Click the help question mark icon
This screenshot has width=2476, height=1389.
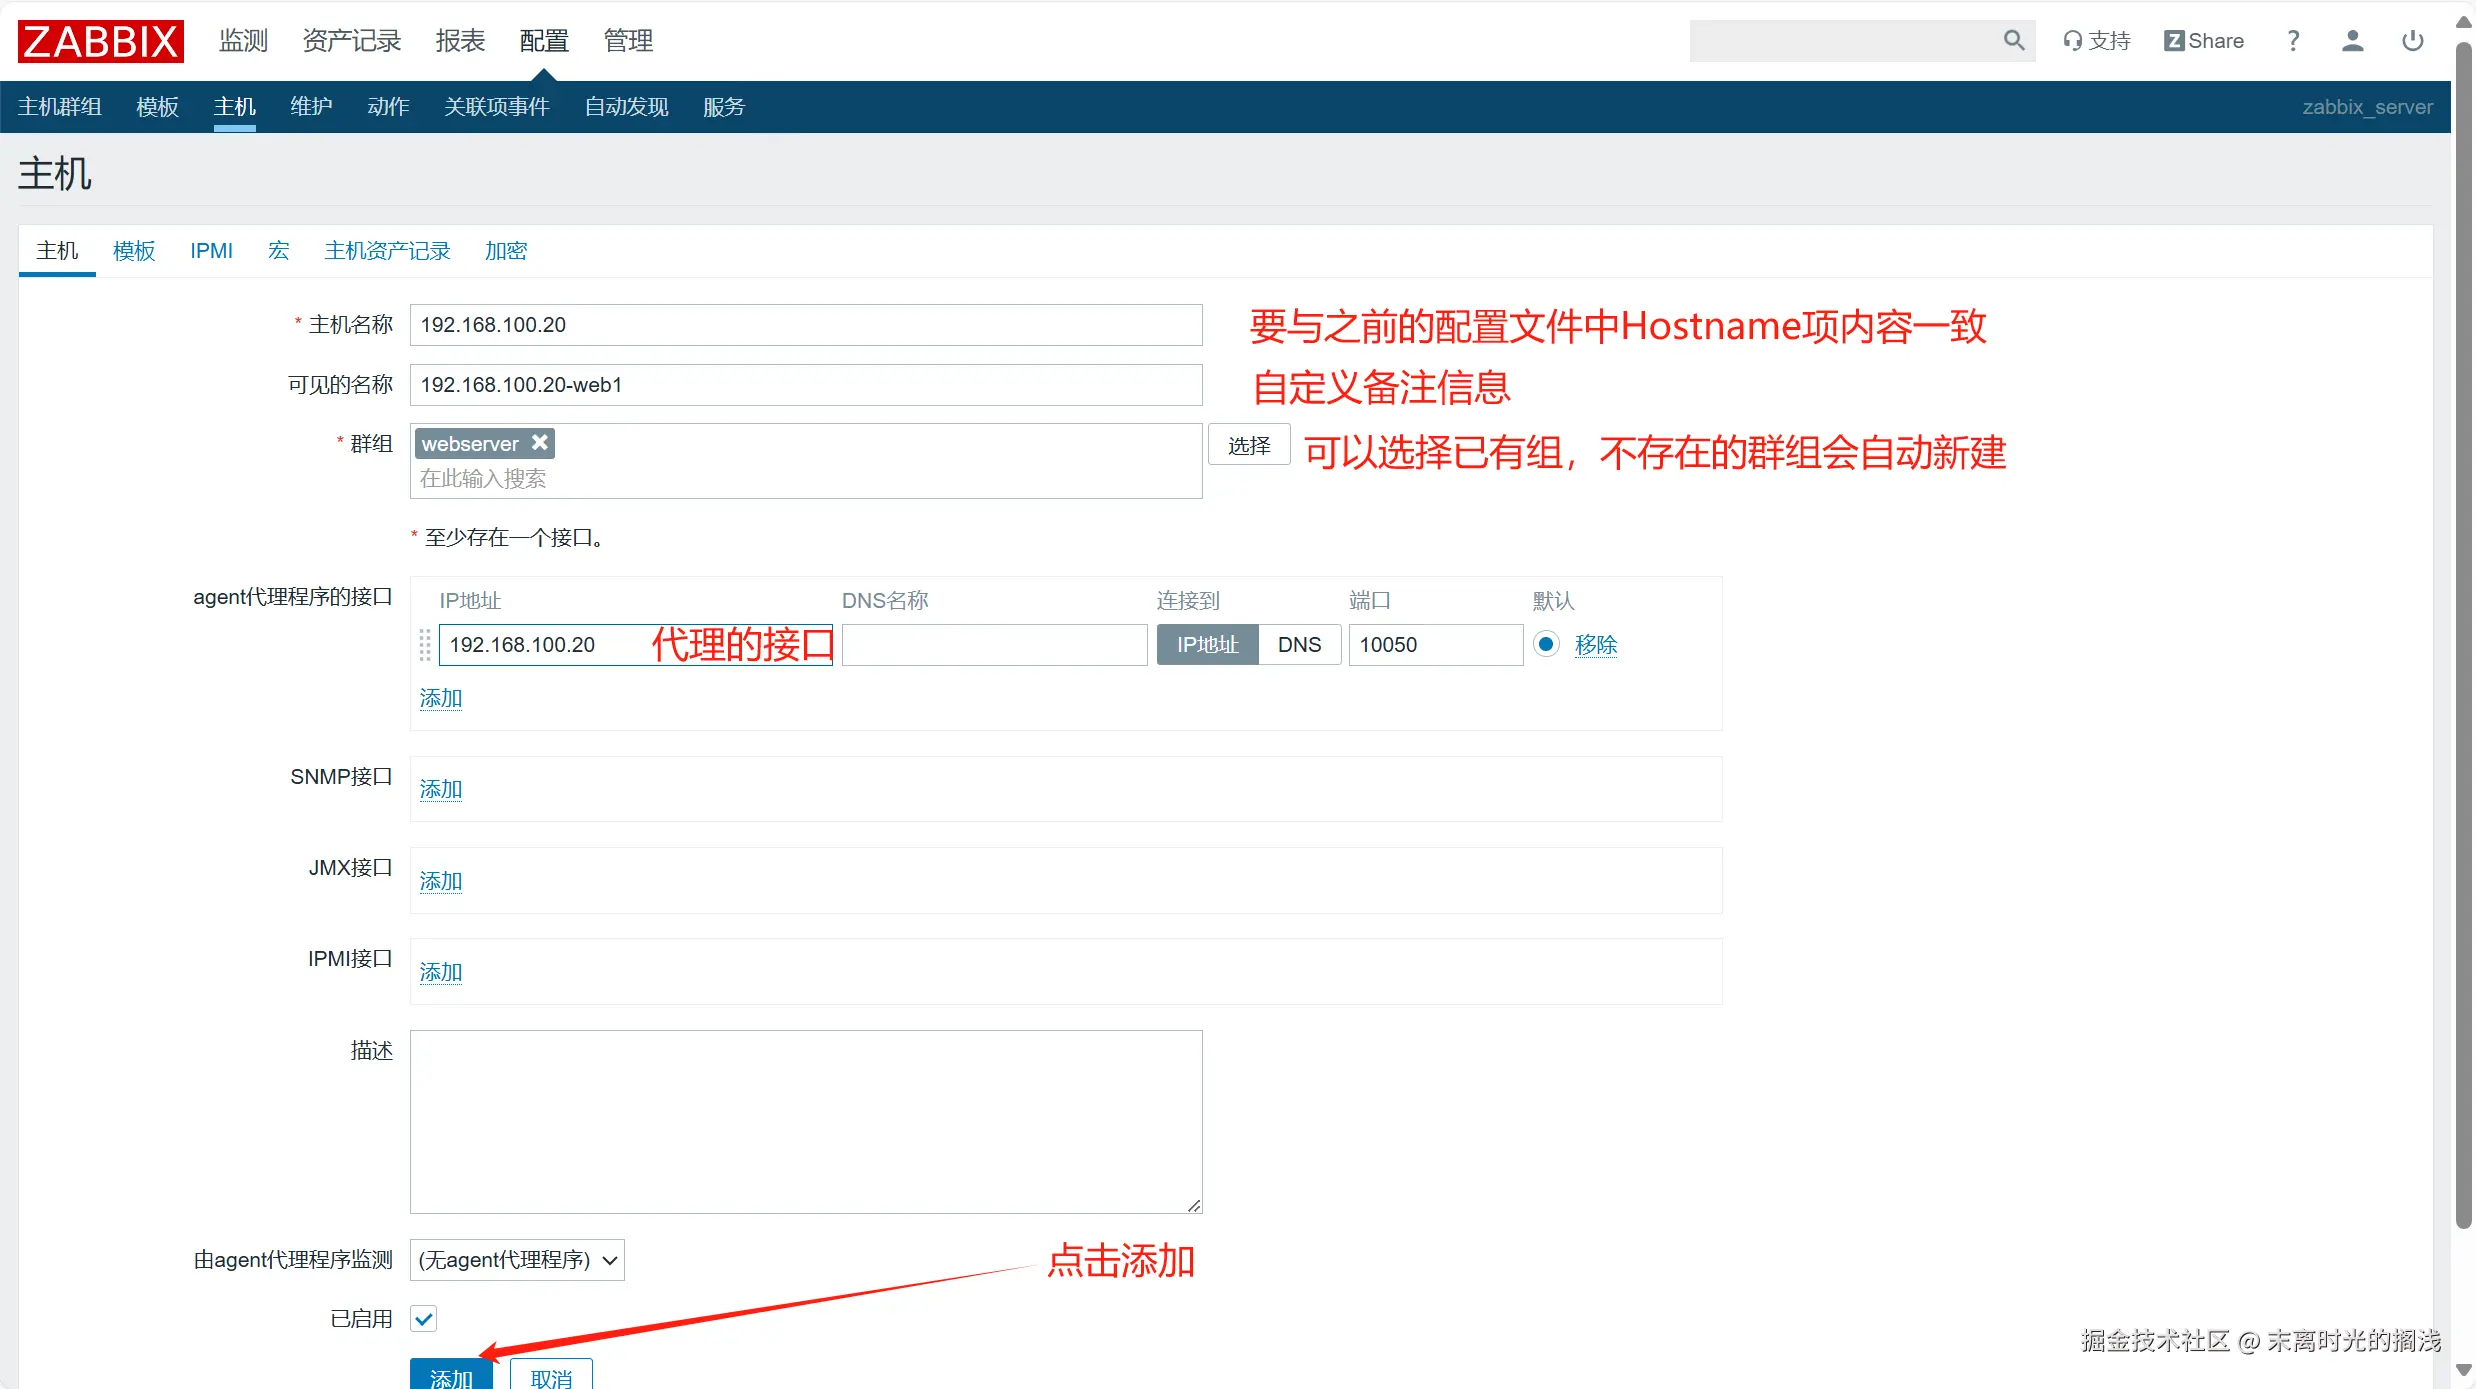click(x=2293, y=41)
